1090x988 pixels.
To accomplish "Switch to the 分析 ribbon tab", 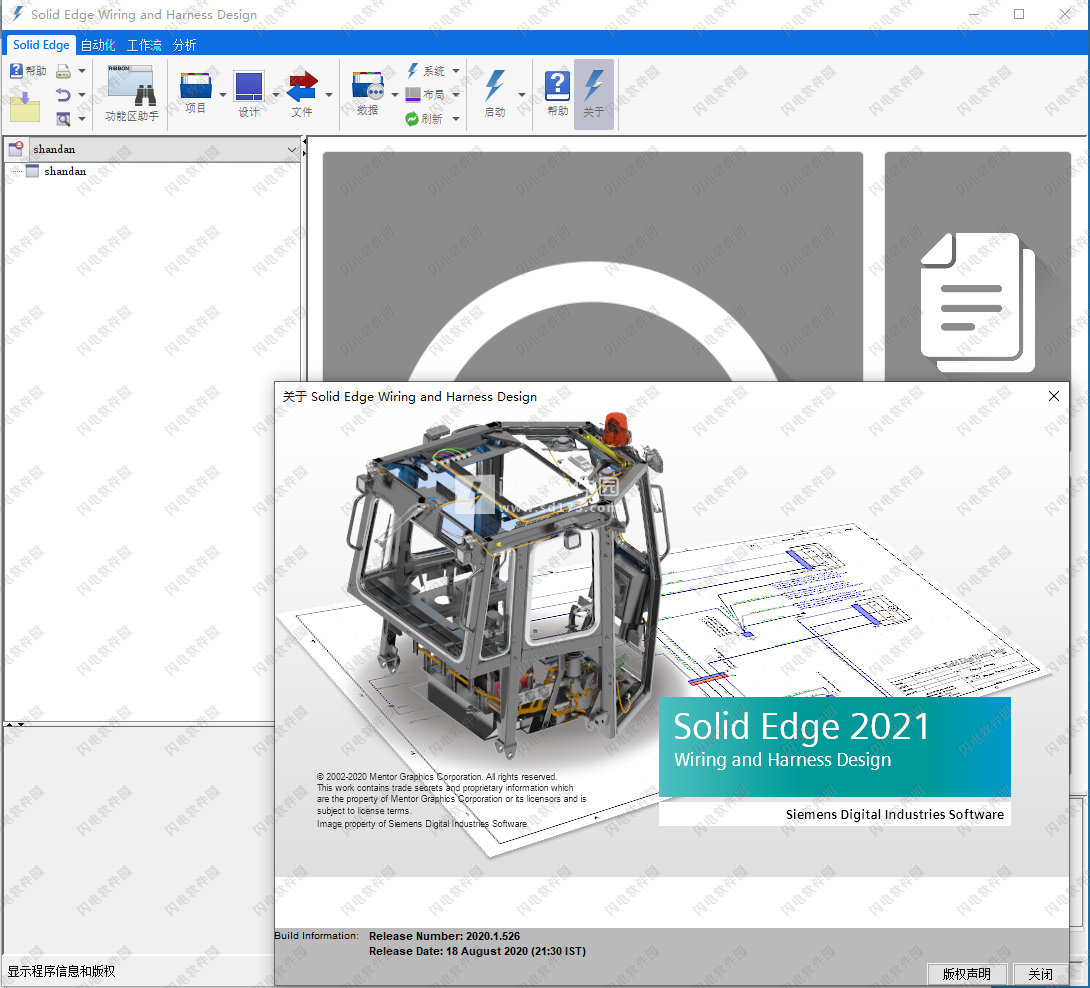I will pyautogui.click(x=184, y=45).
